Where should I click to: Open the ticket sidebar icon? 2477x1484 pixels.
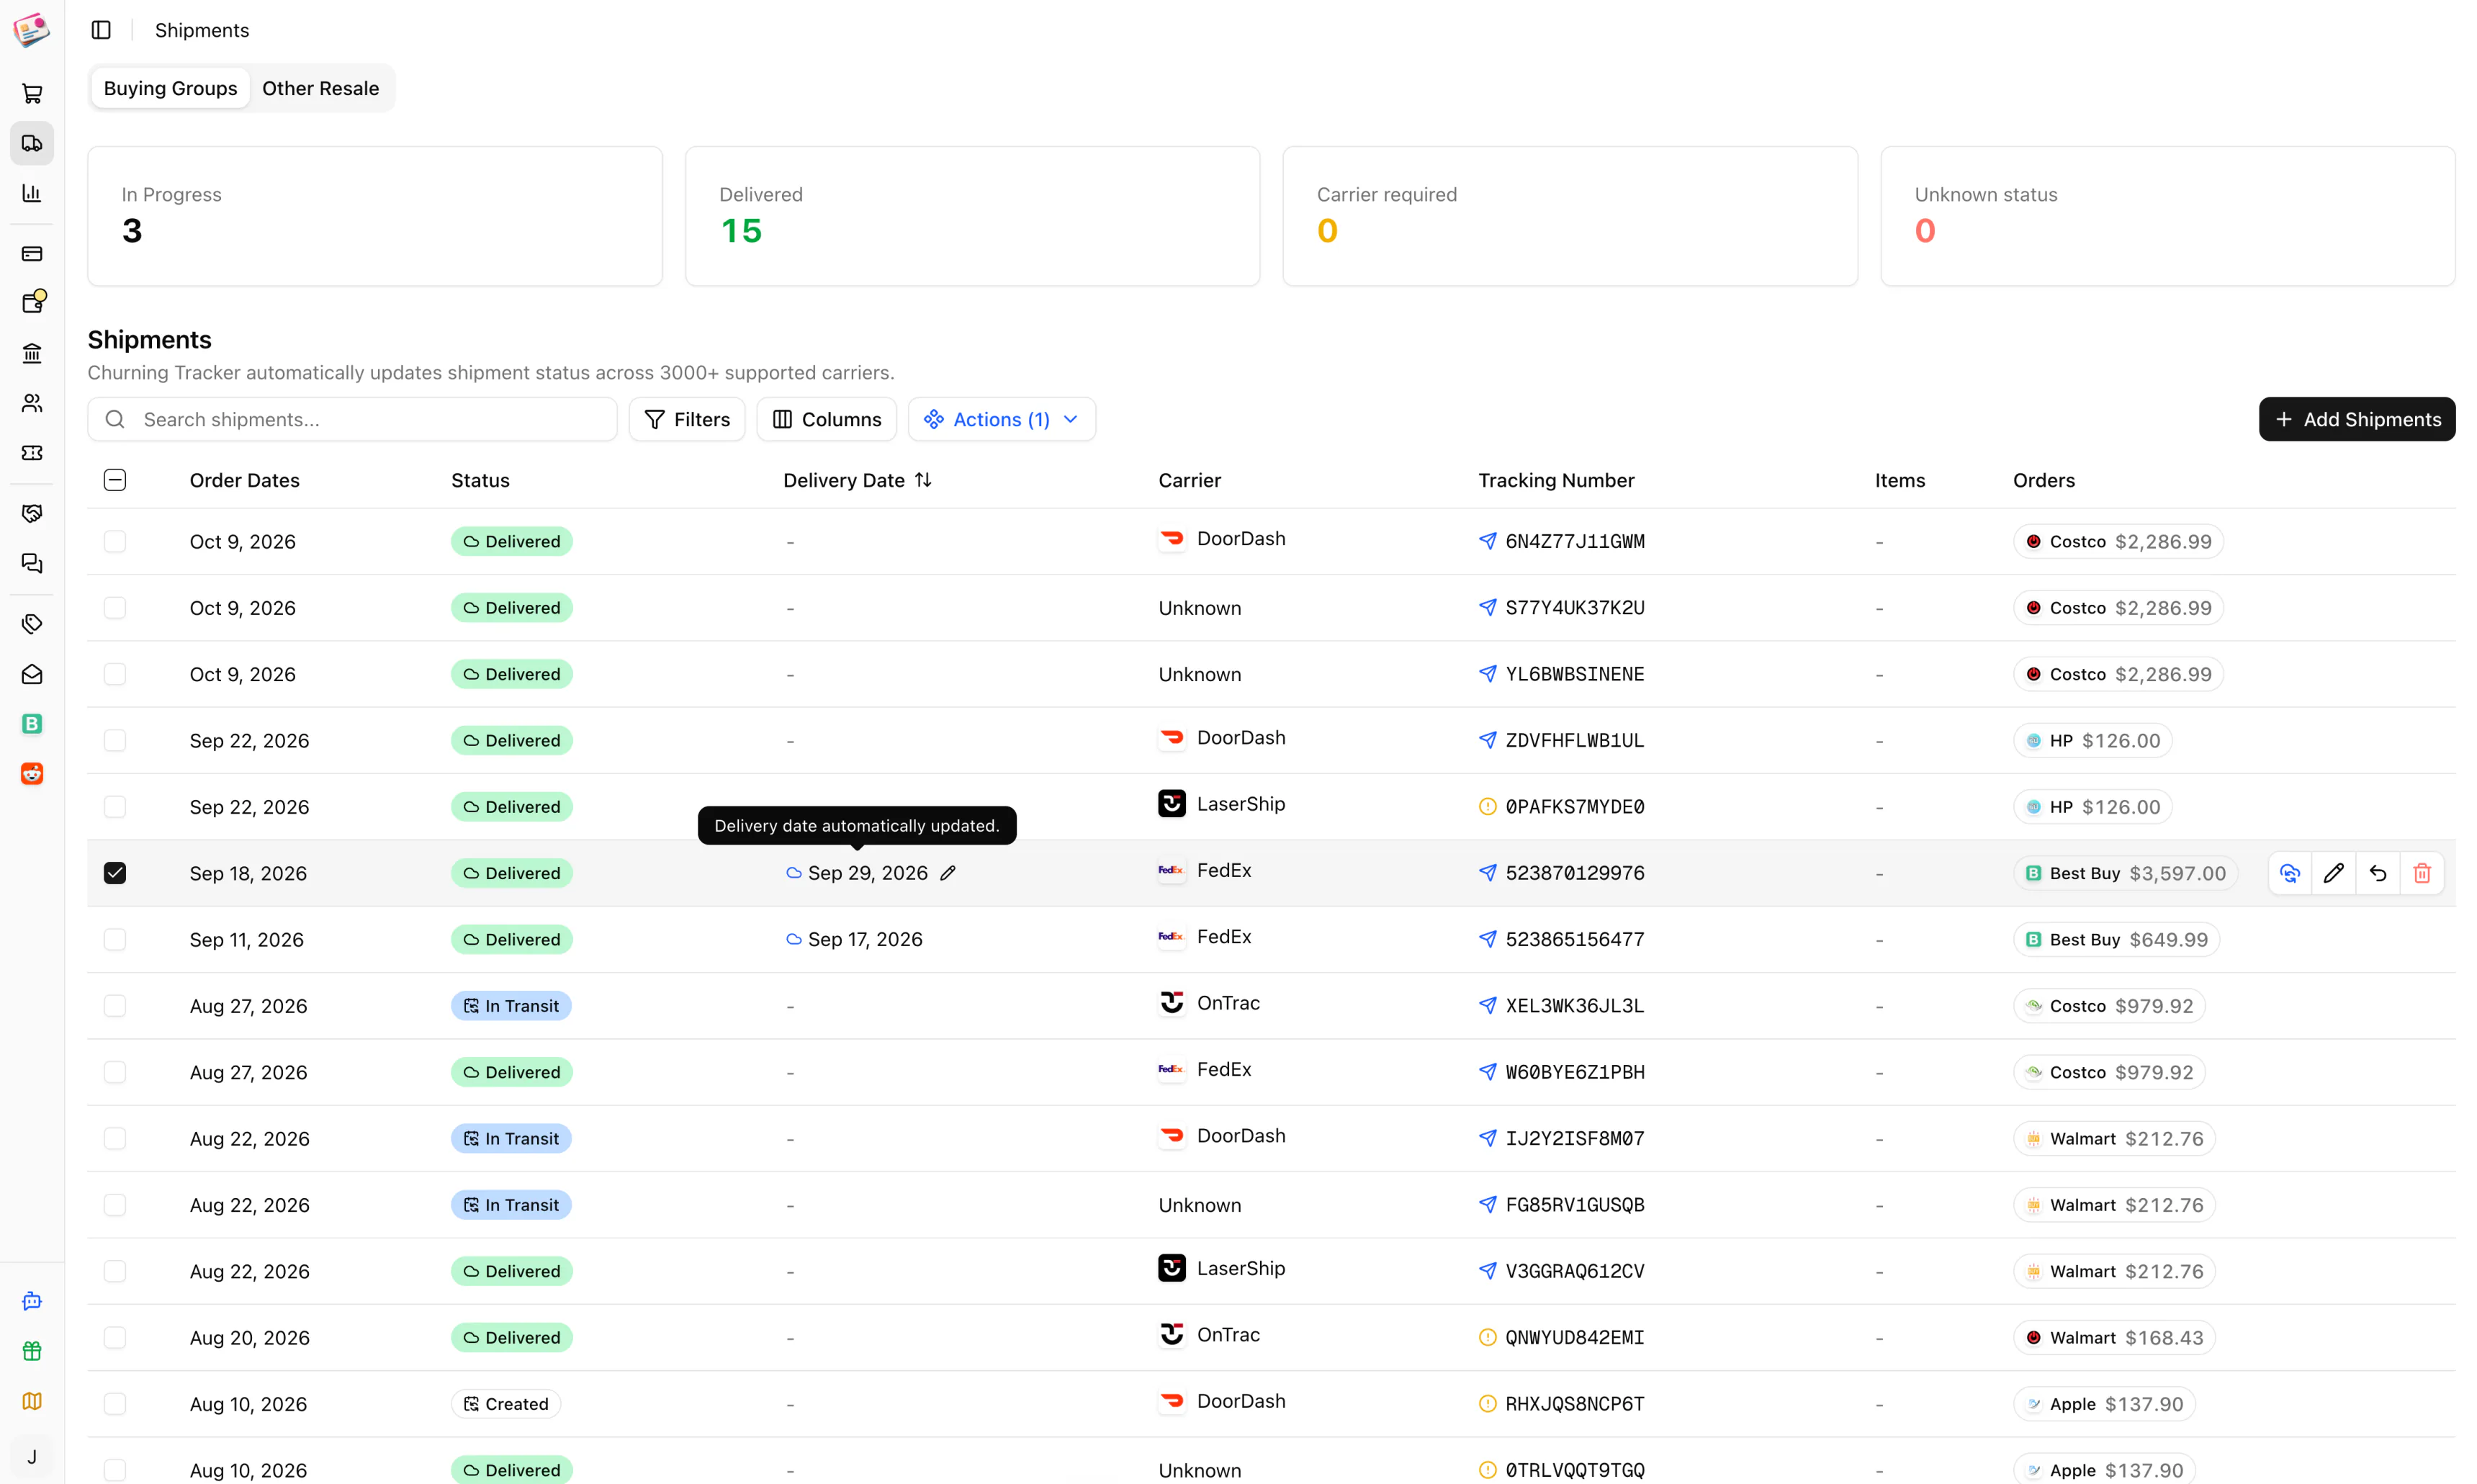click(x=32, y=453)
